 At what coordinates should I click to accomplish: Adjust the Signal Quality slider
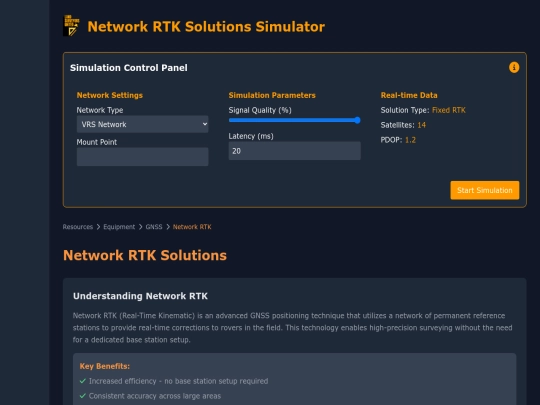(294, 120)
